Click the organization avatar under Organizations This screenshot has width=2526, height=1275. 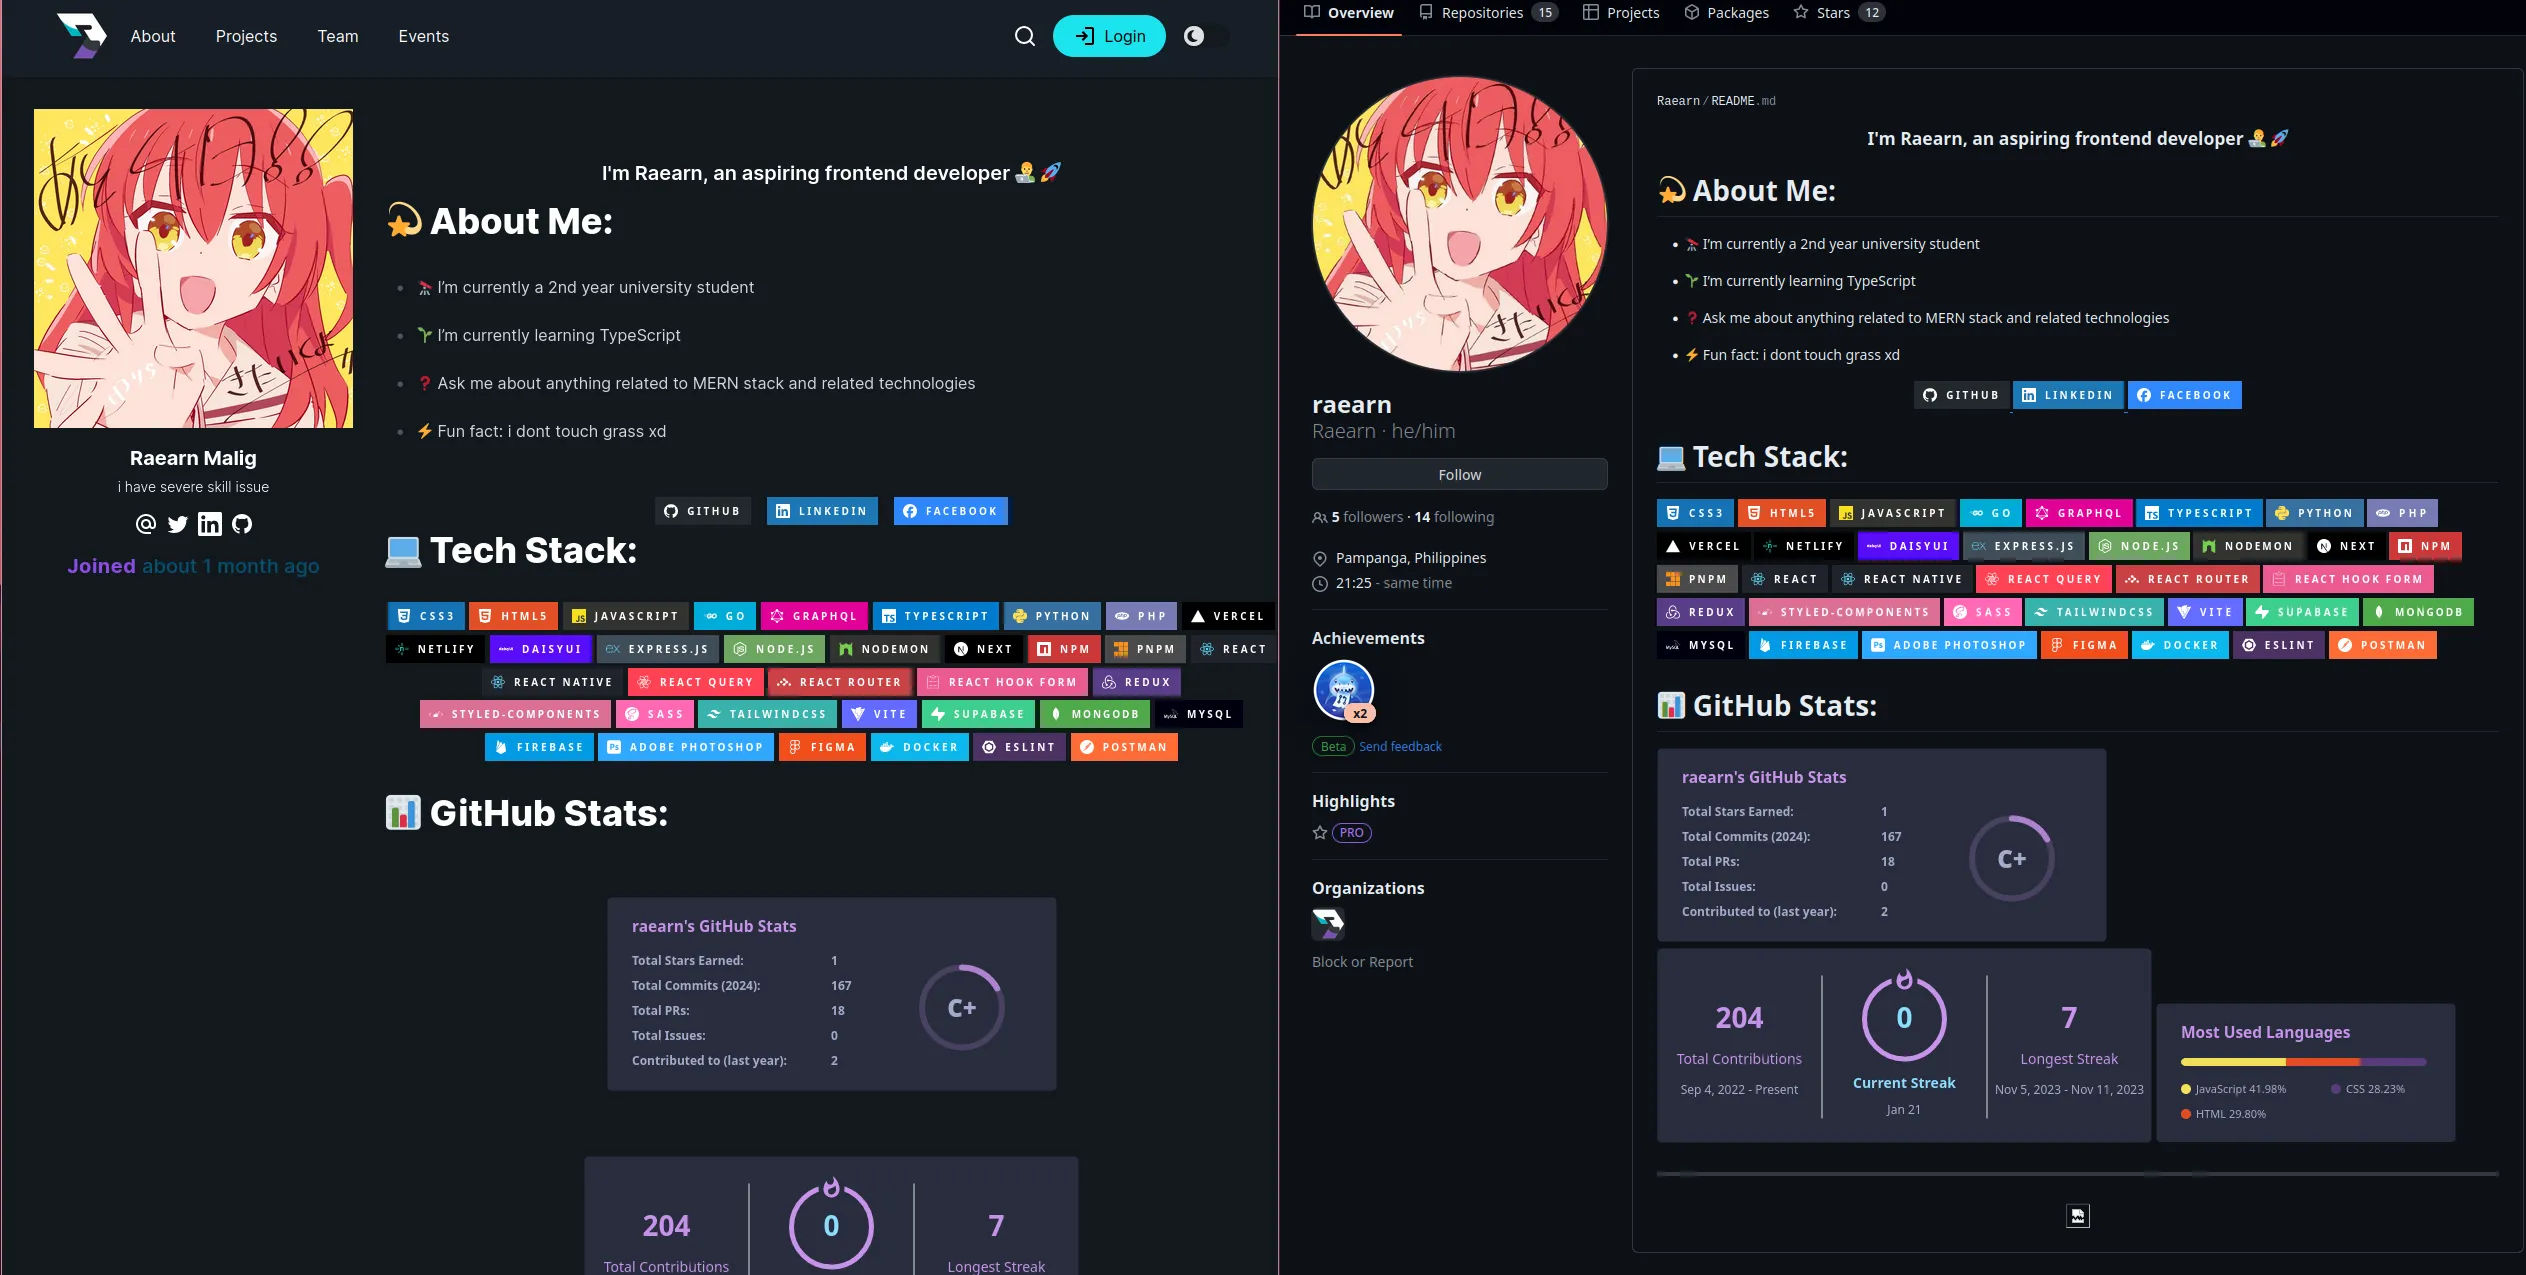[x=1328, y=924]
